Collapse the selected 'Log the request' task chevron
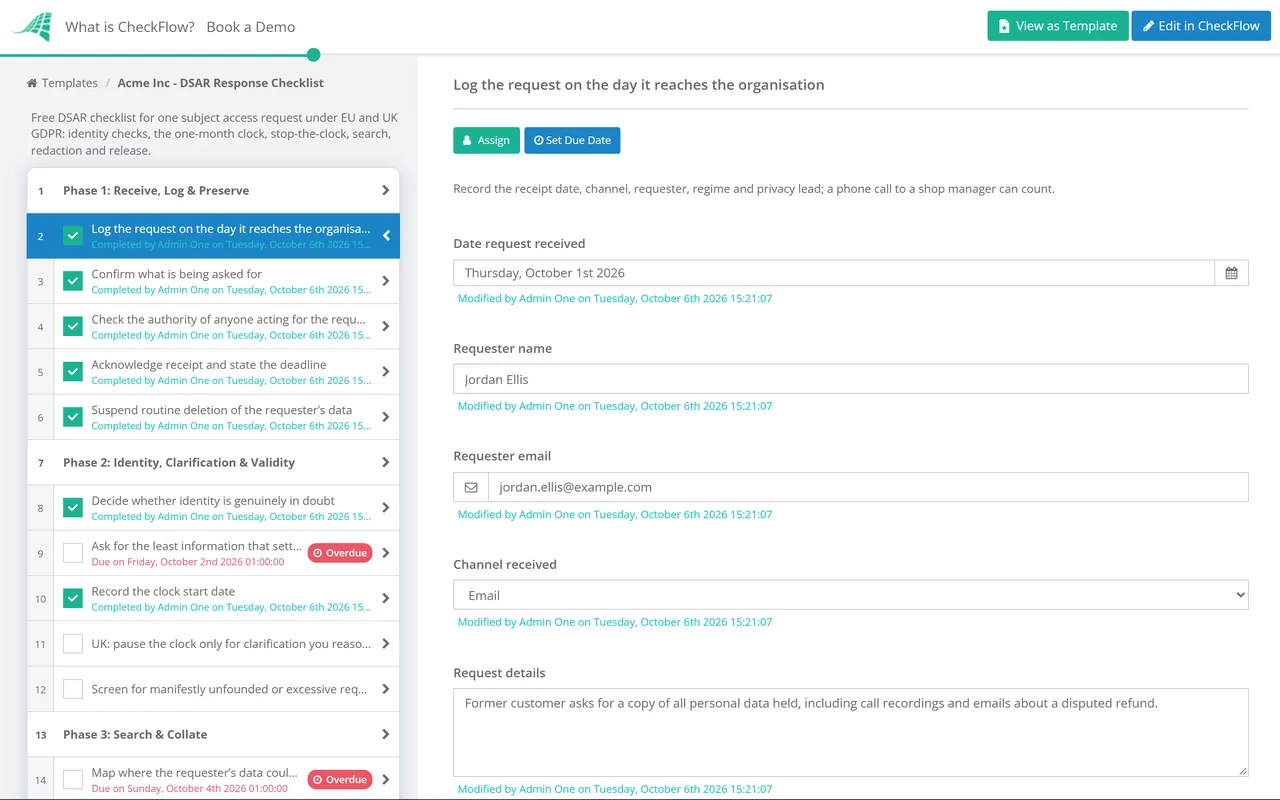Image resolution: width=1280 pixels, height=800 pixels. coord(386,236)
